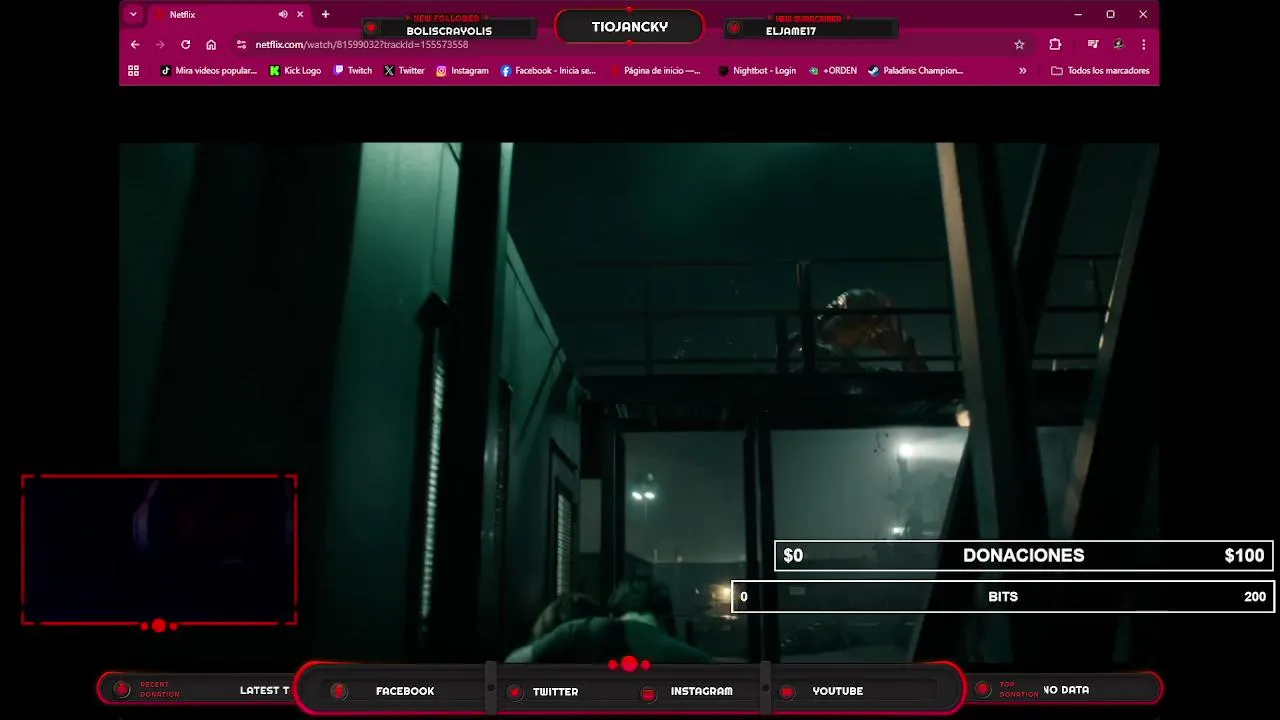The image size is (1280, 720).
Task: Maximize the browser window
Action: point(1110,15)
